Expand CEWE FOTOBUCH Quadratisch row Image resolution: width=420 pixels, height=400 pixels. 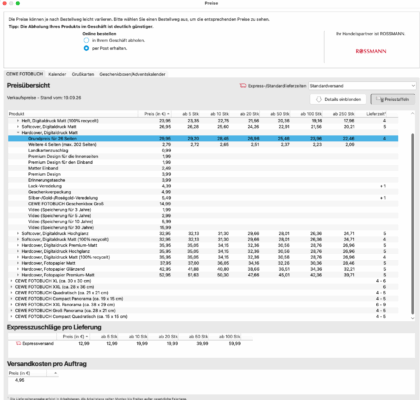click(x=11, y=293)
